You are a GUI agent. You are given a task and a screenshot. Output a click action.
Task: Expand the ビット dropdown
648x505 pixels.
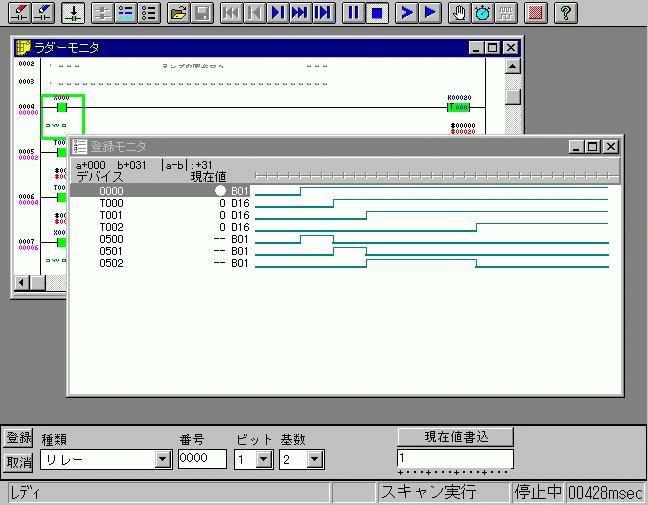click(x=264, y=460)
